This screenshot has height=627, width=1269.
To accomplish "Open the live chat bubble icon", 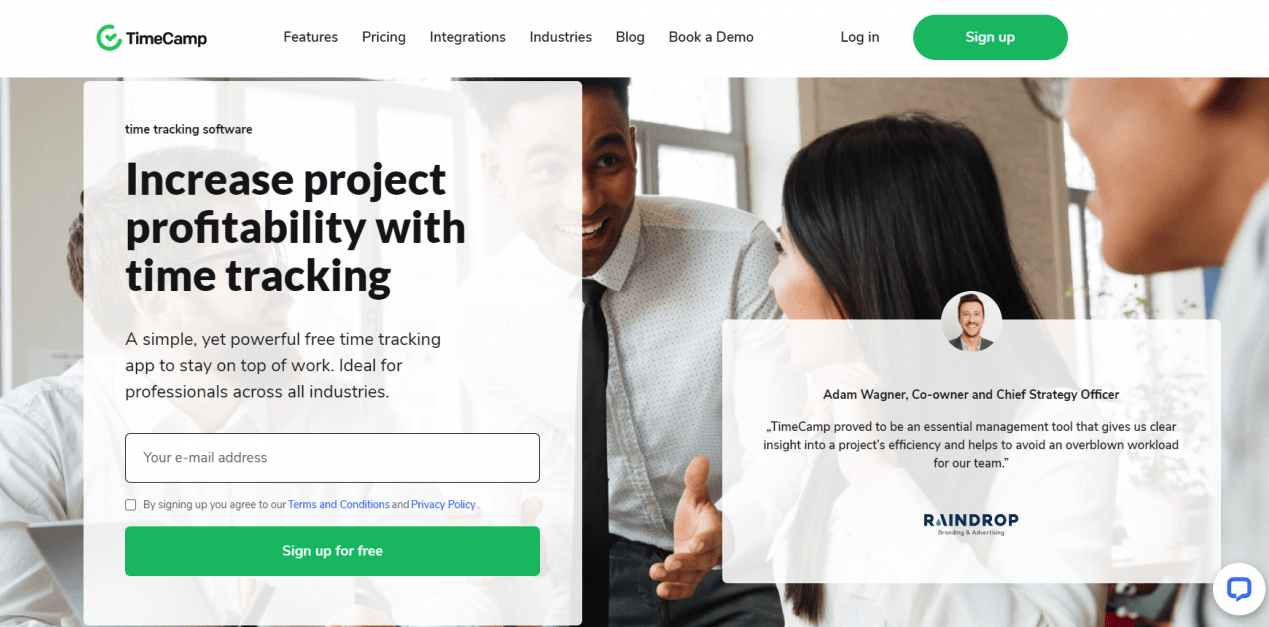I will (1239, 589).
